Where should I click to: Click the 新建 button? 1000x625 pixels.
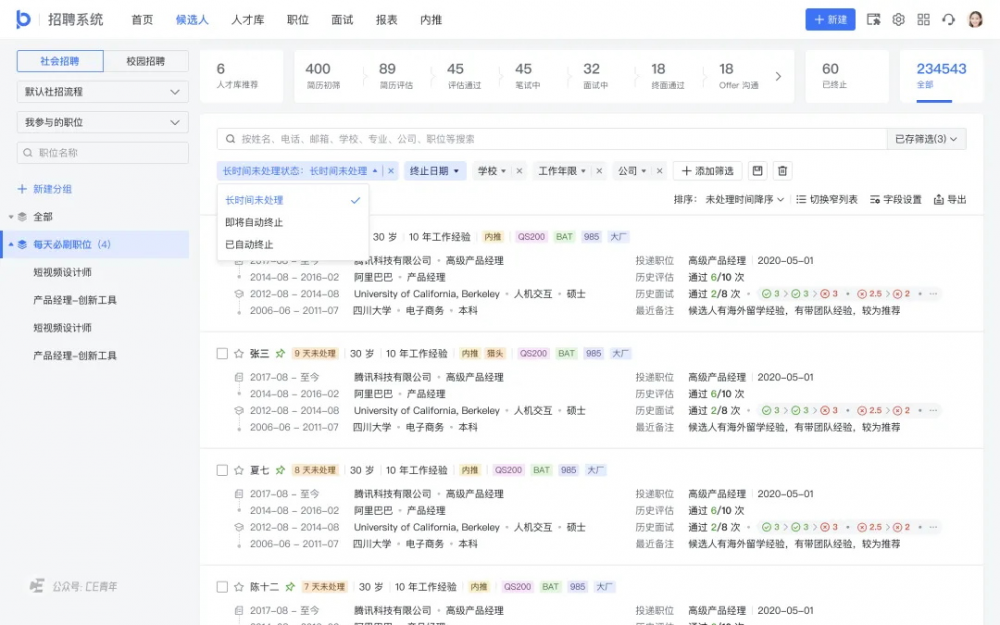[830, 20]
